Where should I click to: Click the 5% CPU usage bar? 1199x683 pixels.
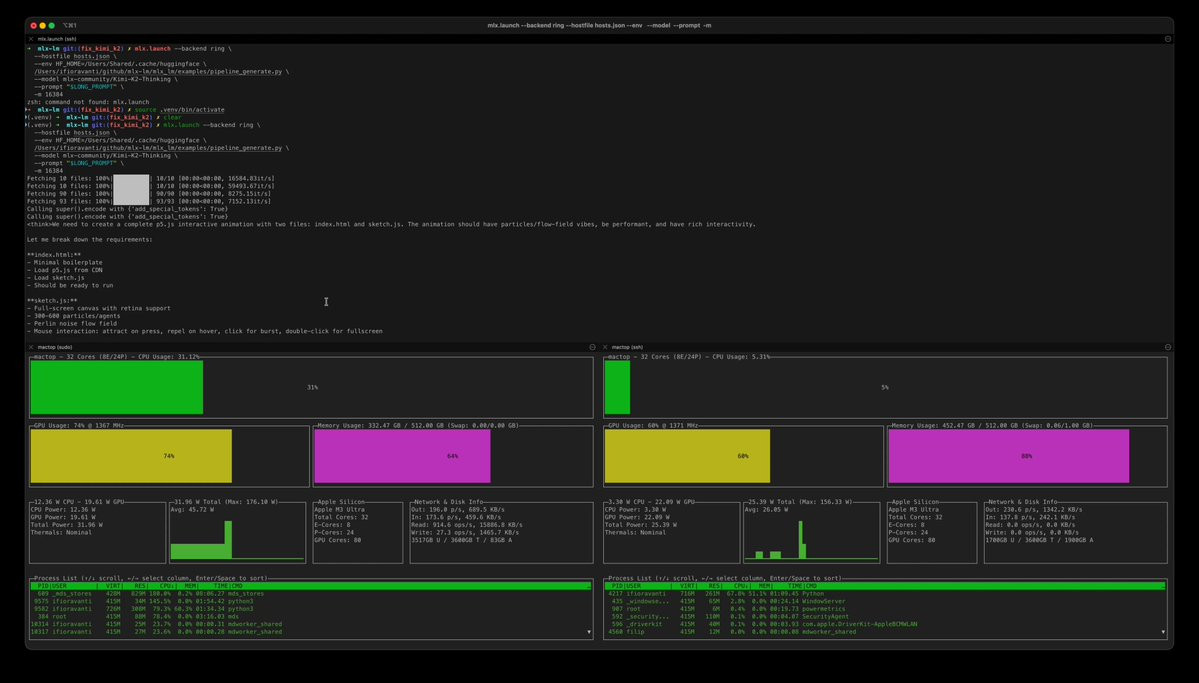(x=617, y=387)
